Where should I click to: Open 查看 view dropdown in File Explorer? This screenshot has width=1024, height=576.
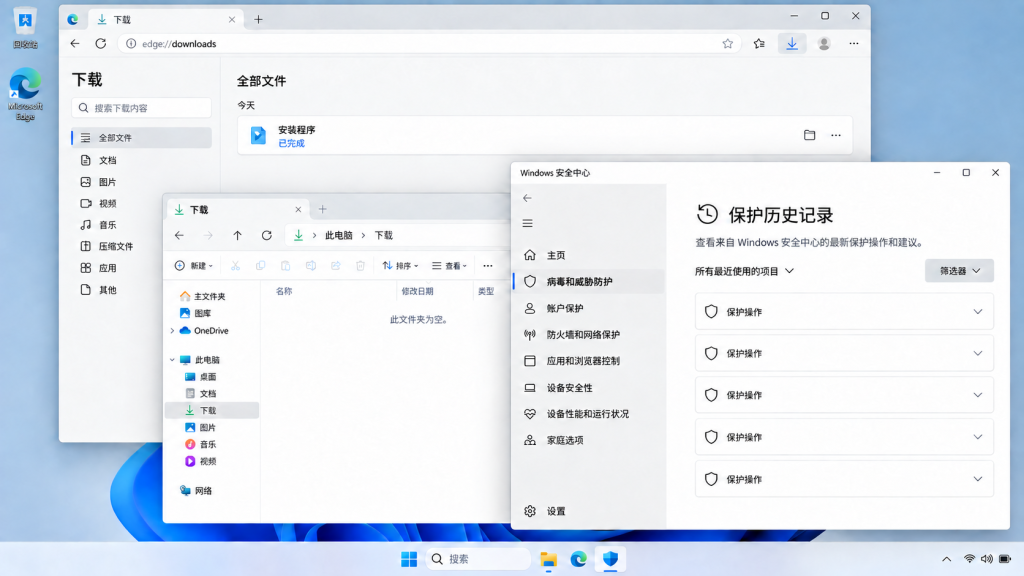(x=449, y=266)
